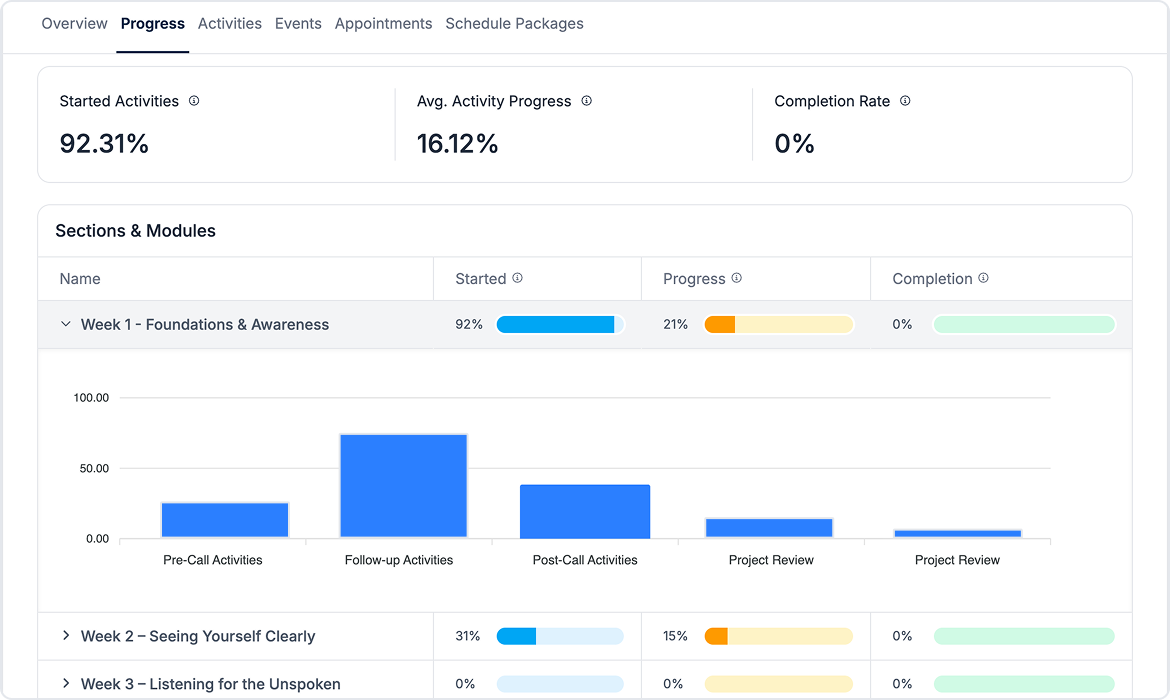Click the info icon beside Progress column header
Screen dimensions: 1170x700
point(737,278)
